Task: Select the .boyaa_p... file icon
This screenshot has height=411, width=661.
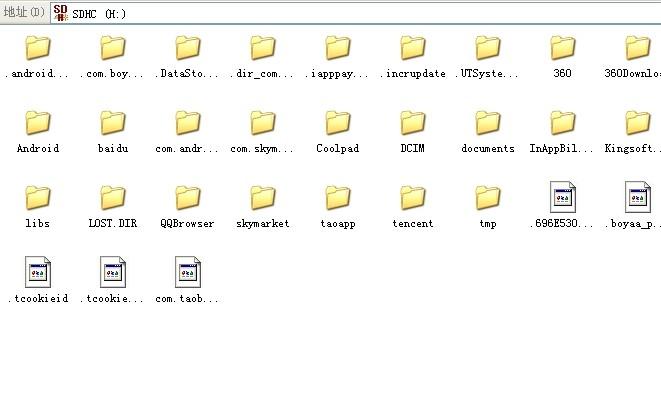Action: (638, 197)
